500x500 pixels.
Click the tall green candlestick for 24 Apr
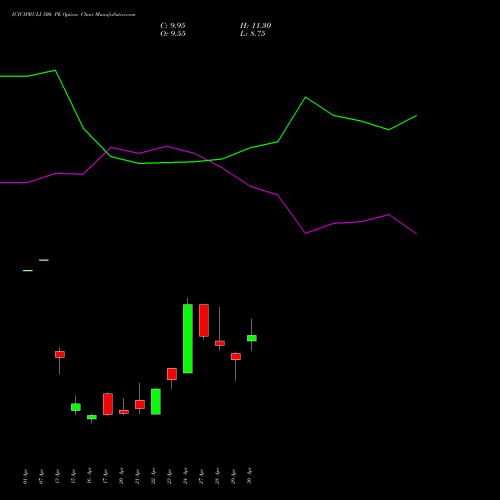[188, 338]
